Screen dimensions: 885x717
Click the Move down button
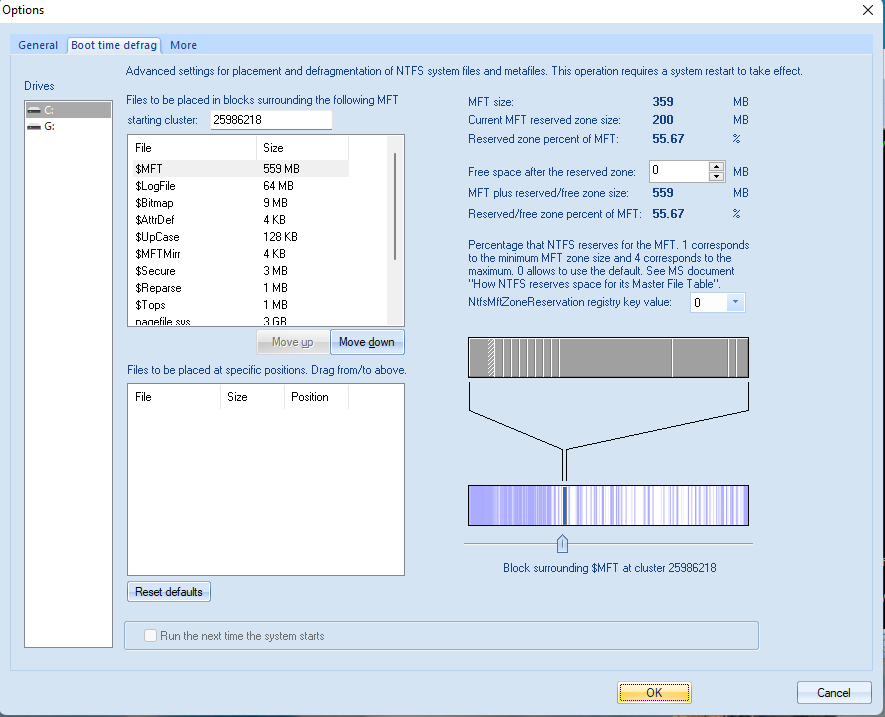(x=366, y=342)
